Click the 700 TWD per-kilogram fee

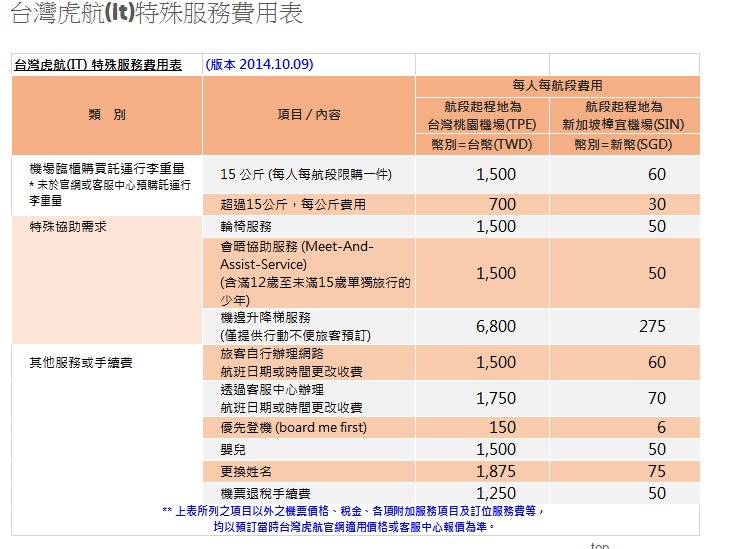click(x=503, y=205)
